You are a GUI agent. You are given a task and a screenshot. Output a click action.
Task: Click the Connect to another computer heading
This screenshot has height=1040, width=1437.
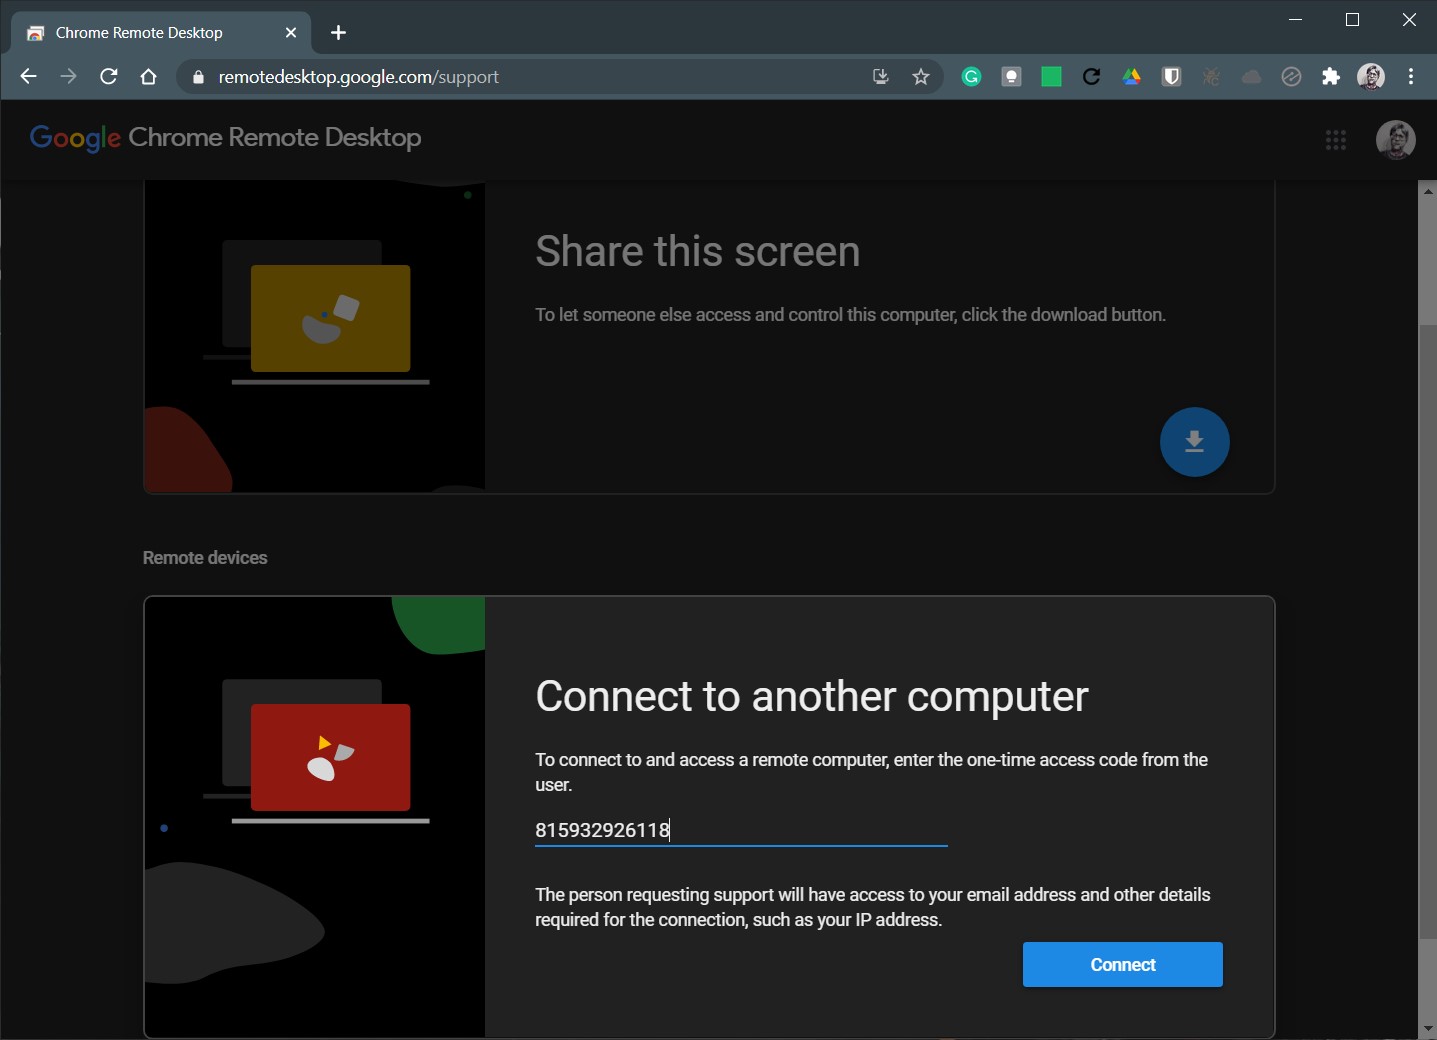[811, 697]
